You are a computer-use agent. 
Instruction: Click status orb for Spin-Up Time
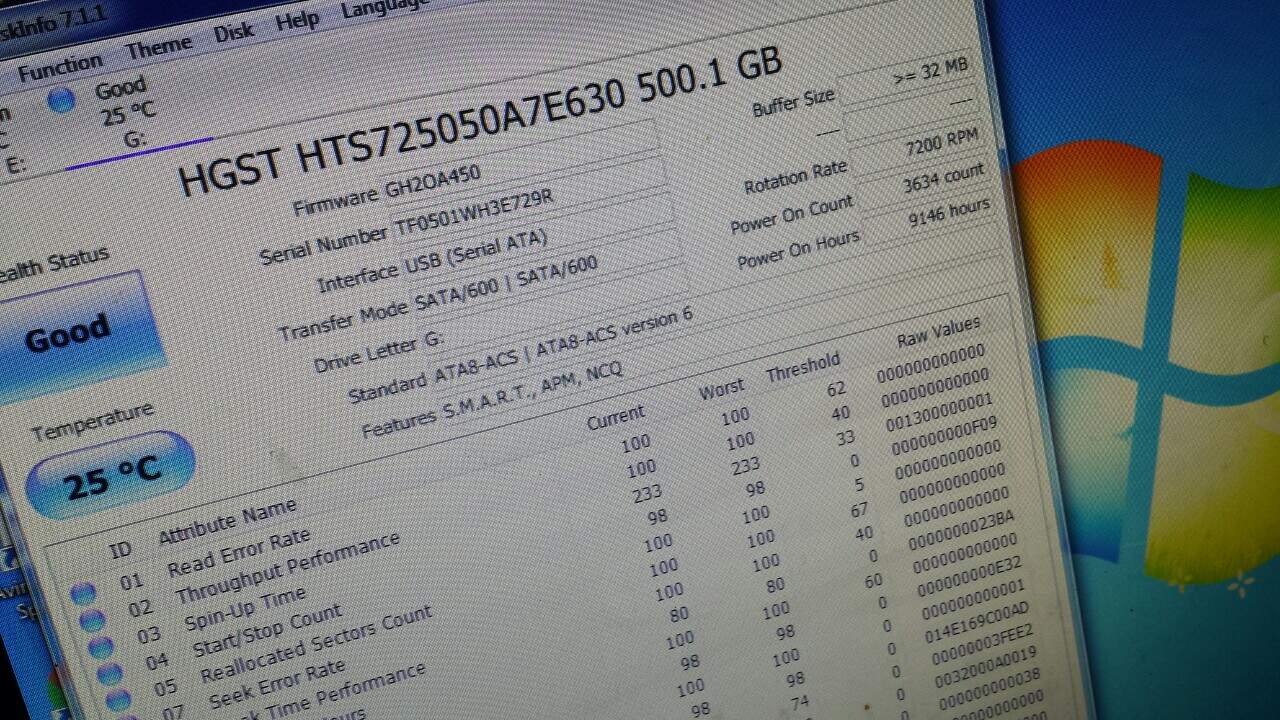pyautogui.click(x=101, y=647)
